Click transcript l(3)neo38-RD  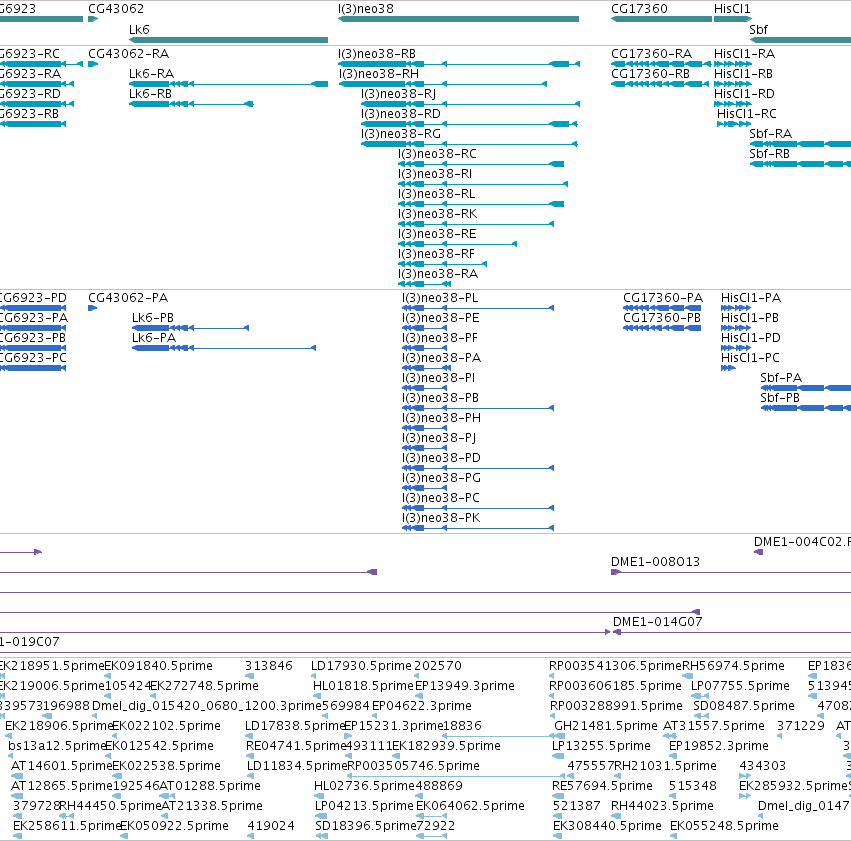(x=401, y=114)
